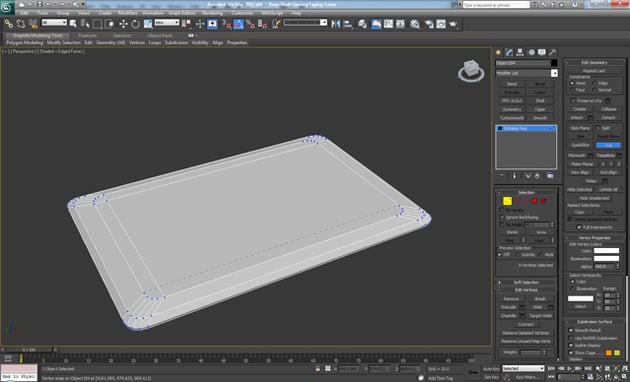
Task: Click the Mirror tool icon
Action: [x=335, y=24]
